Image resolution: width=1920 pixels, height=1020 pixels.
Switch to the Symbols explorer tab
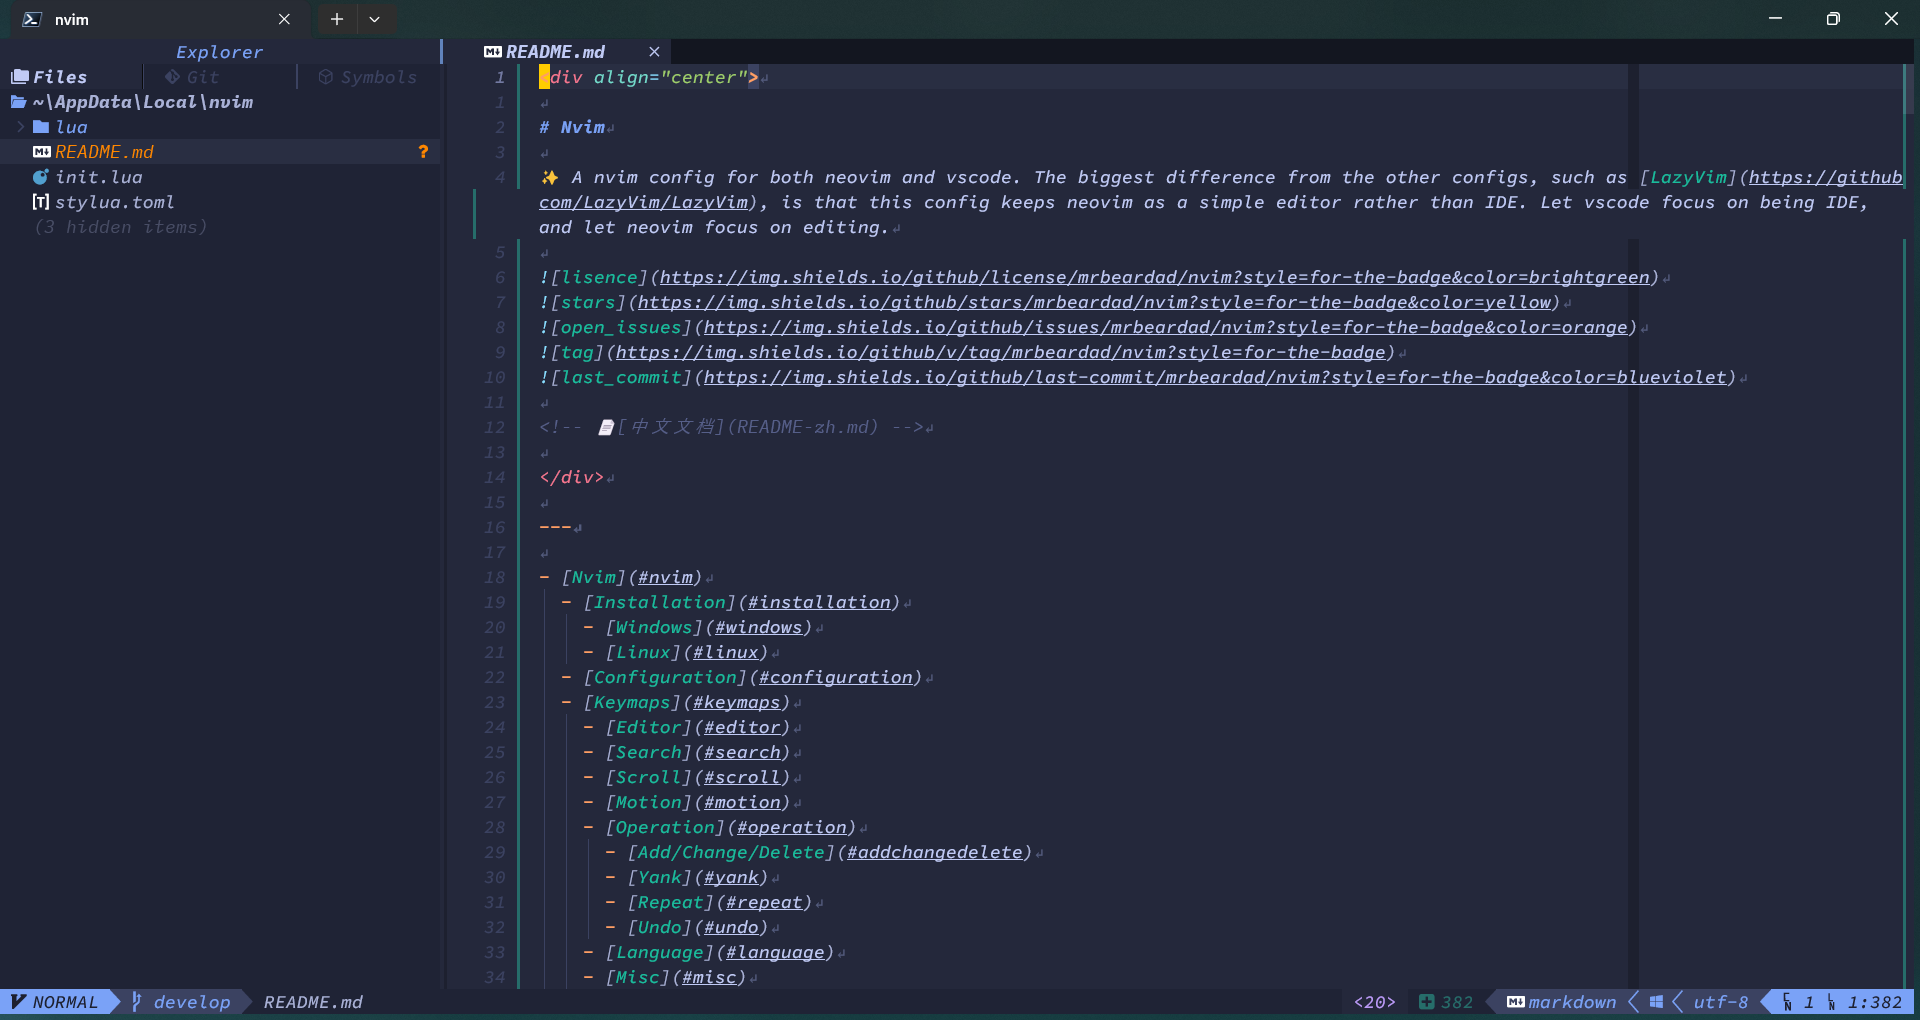367,77
